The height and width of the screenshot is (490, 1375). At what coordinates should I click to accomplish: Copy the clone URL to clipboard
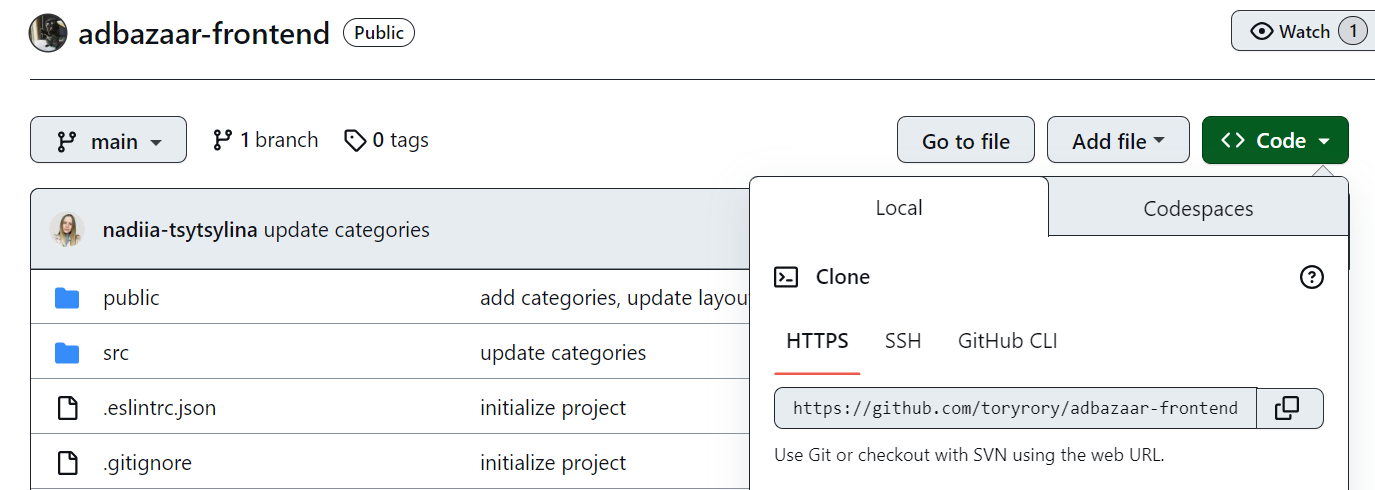[1288, 408]
